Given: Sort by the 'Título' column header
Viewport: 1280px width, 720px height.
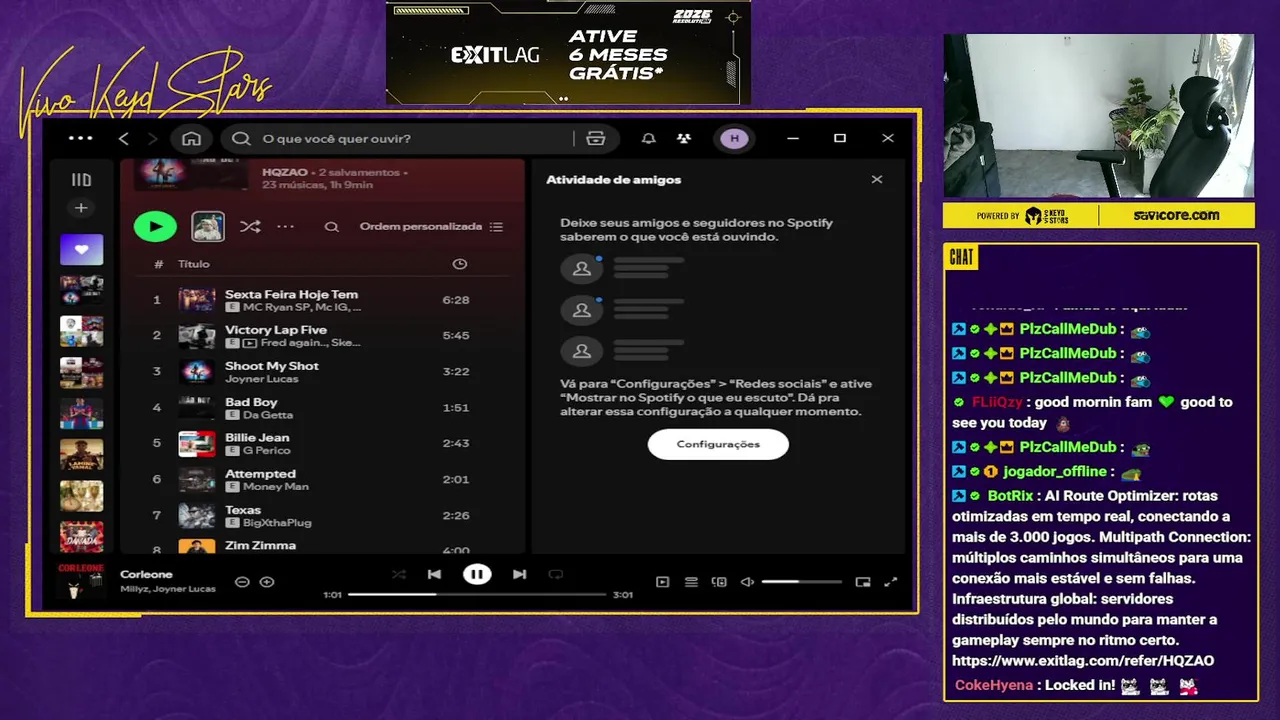Looking at the screenshot, I should [194, 264].
